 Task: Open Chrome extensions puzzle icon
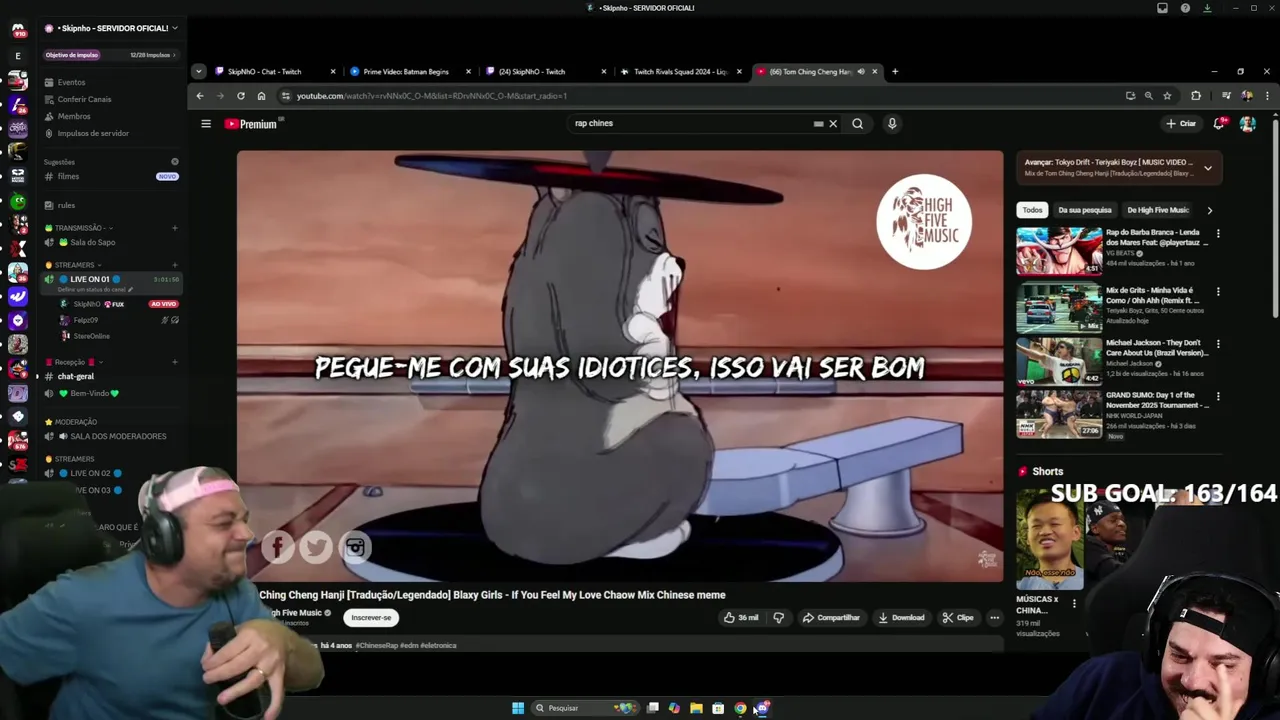click(x=1196, y=96)
